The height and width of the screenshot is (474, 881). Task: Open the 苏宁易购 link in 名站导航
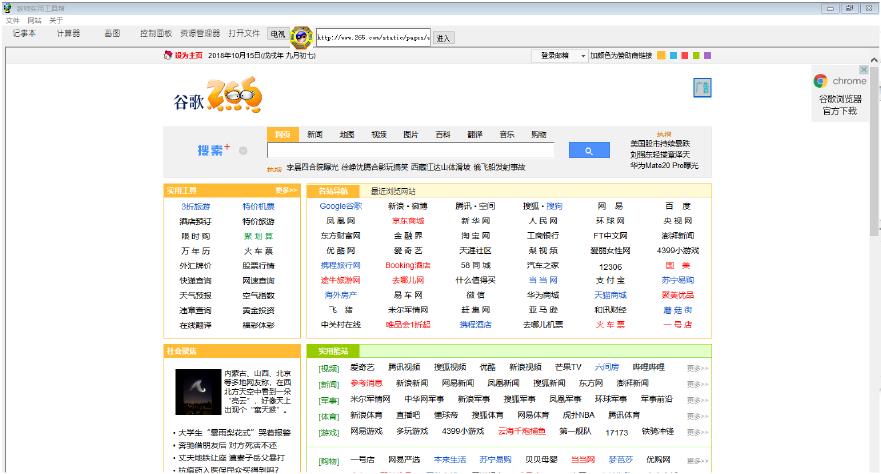pos(678,280)
